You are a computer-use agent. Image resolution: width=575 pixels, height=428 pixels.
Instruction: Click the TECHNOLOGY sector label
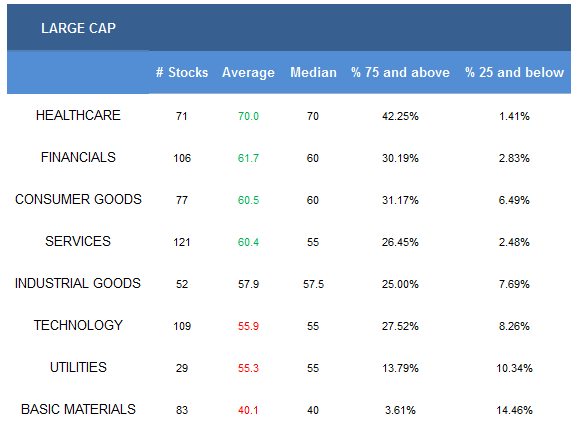click(78, 325)
